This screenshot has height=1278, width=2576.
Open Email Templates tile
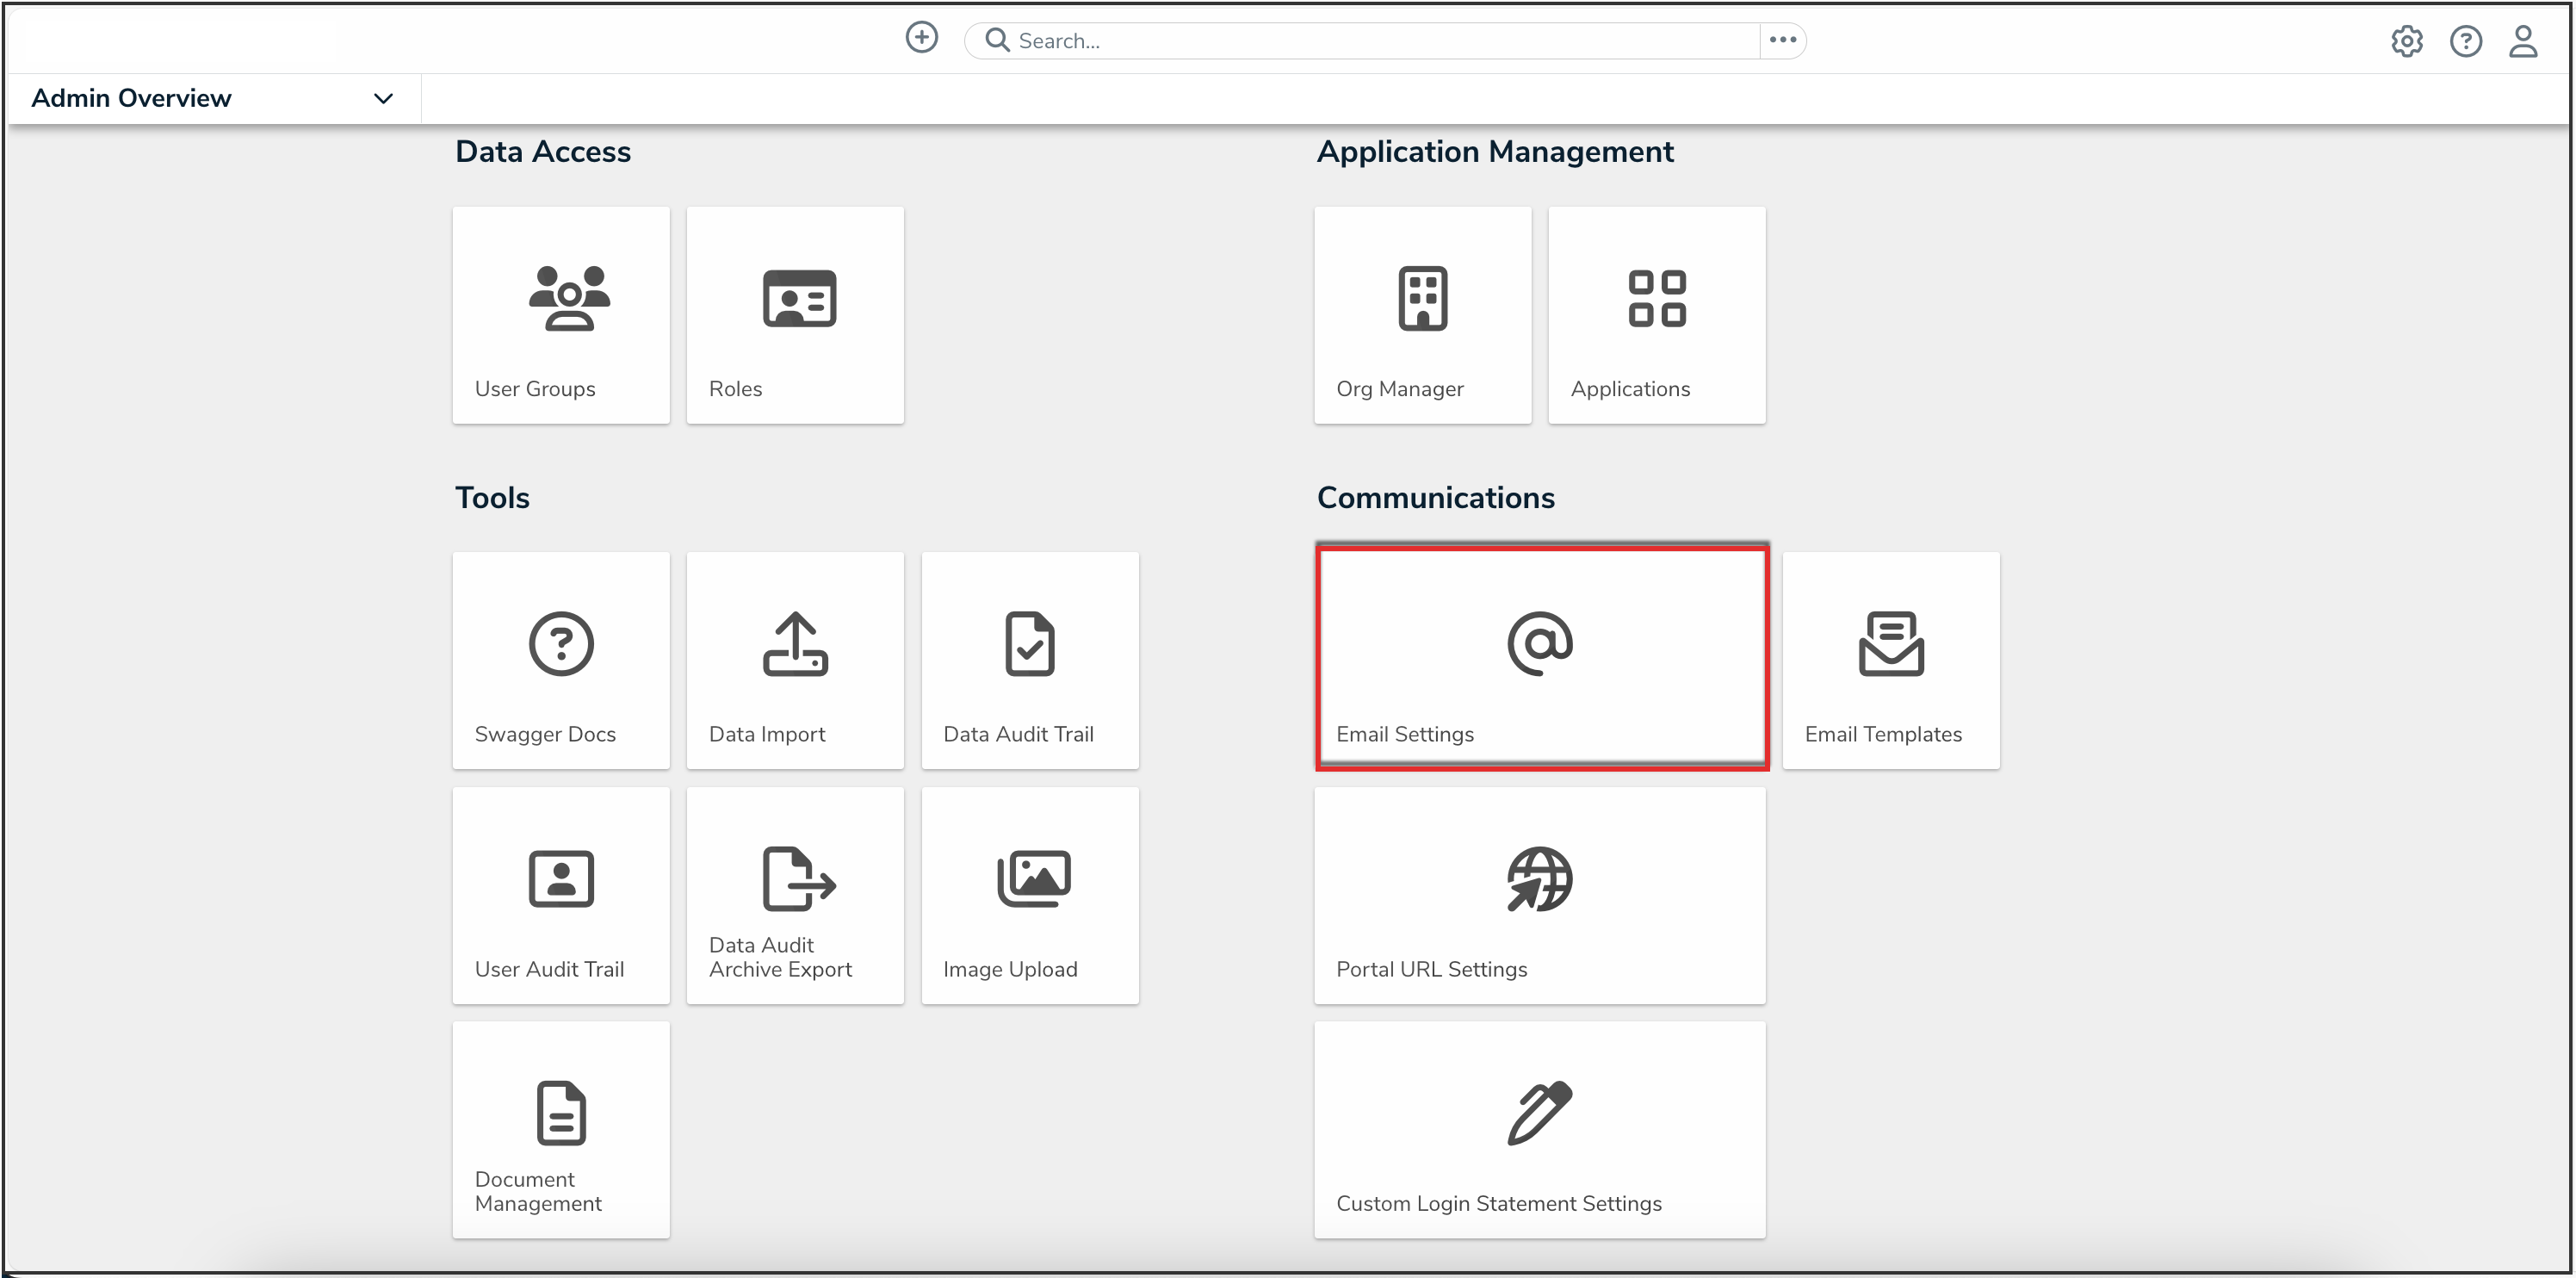point(1890,660)
